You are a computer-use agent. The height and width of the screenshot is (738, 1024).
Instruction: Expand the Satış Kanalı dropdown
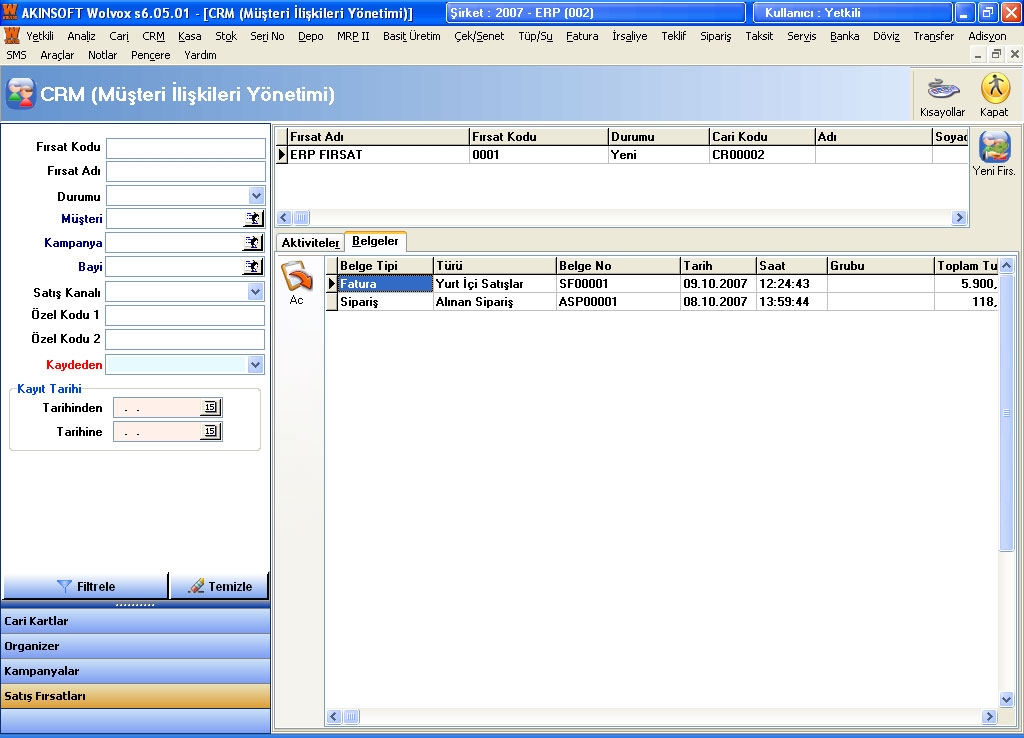tap(256, 292)
